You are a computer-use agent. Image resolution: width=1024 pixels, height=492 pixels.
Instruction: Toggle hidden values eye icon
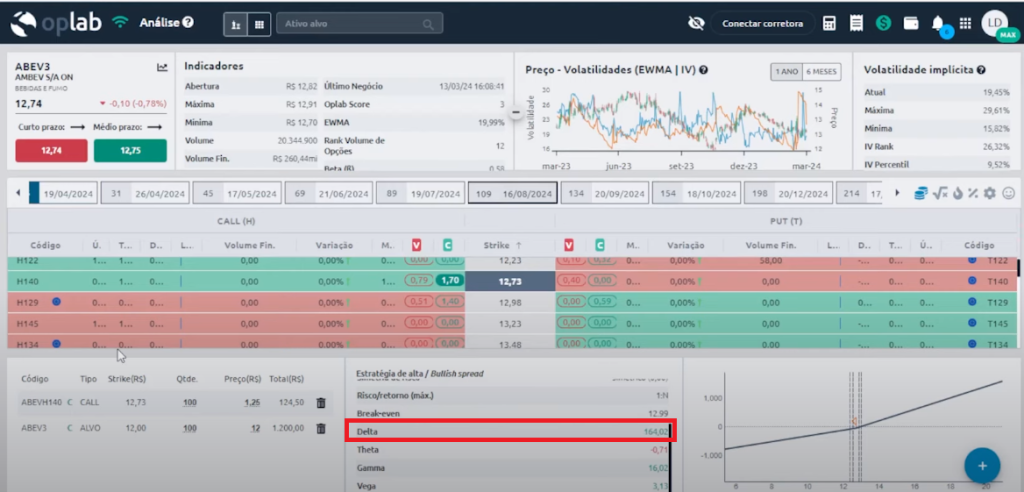(x=697, y=23)
